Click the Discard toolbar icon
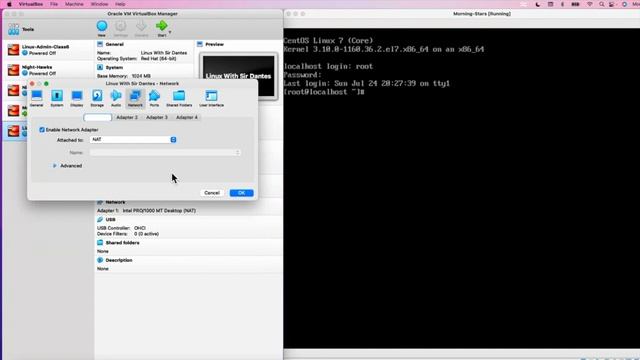Image resolution: width=640 pixels, height=360 pixels. 141,26
